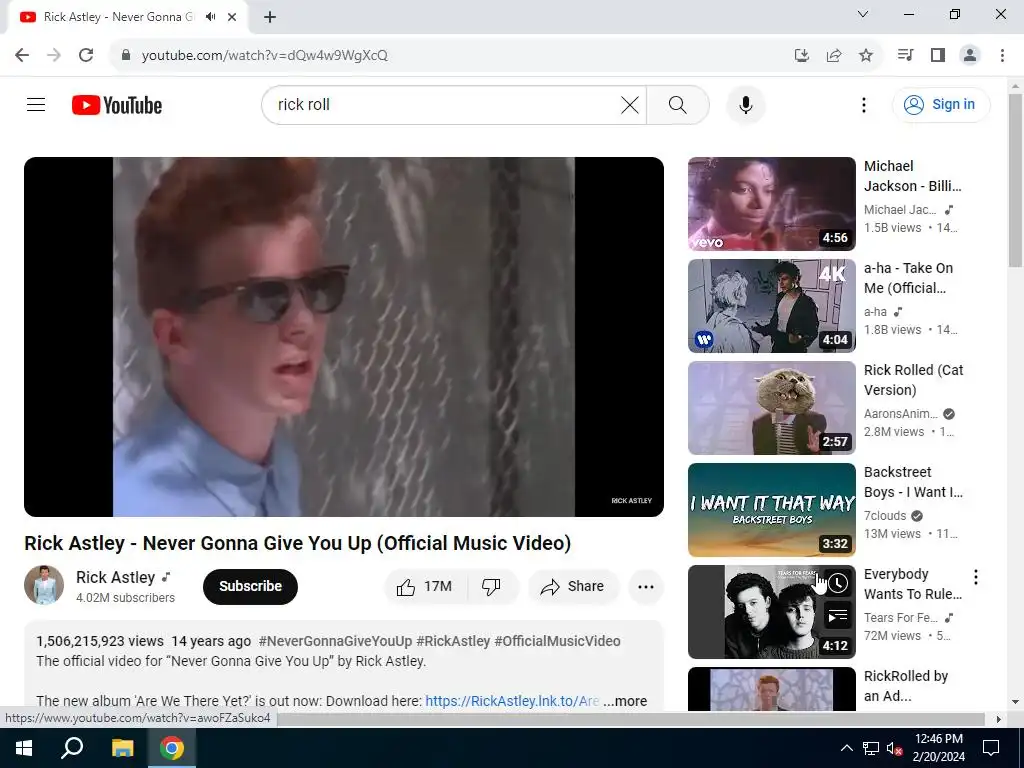1024x768 pixels.
Task: Open the YouTube hamburger guide menu
Action: click(x=36, y=104)
